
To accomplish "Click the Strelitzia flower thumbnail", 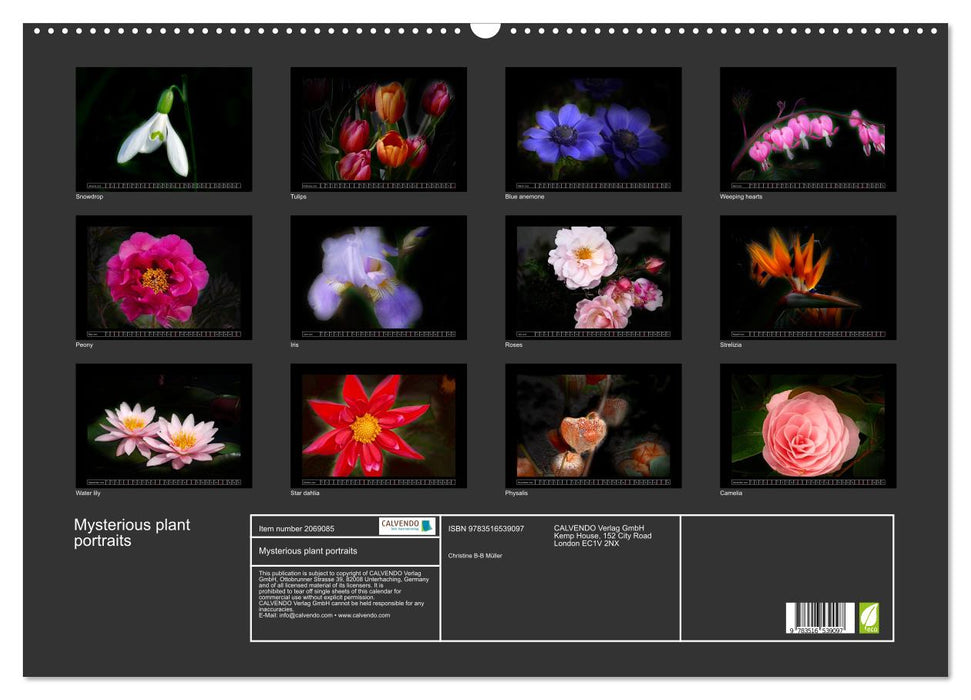I will click(x=806, y=276).
